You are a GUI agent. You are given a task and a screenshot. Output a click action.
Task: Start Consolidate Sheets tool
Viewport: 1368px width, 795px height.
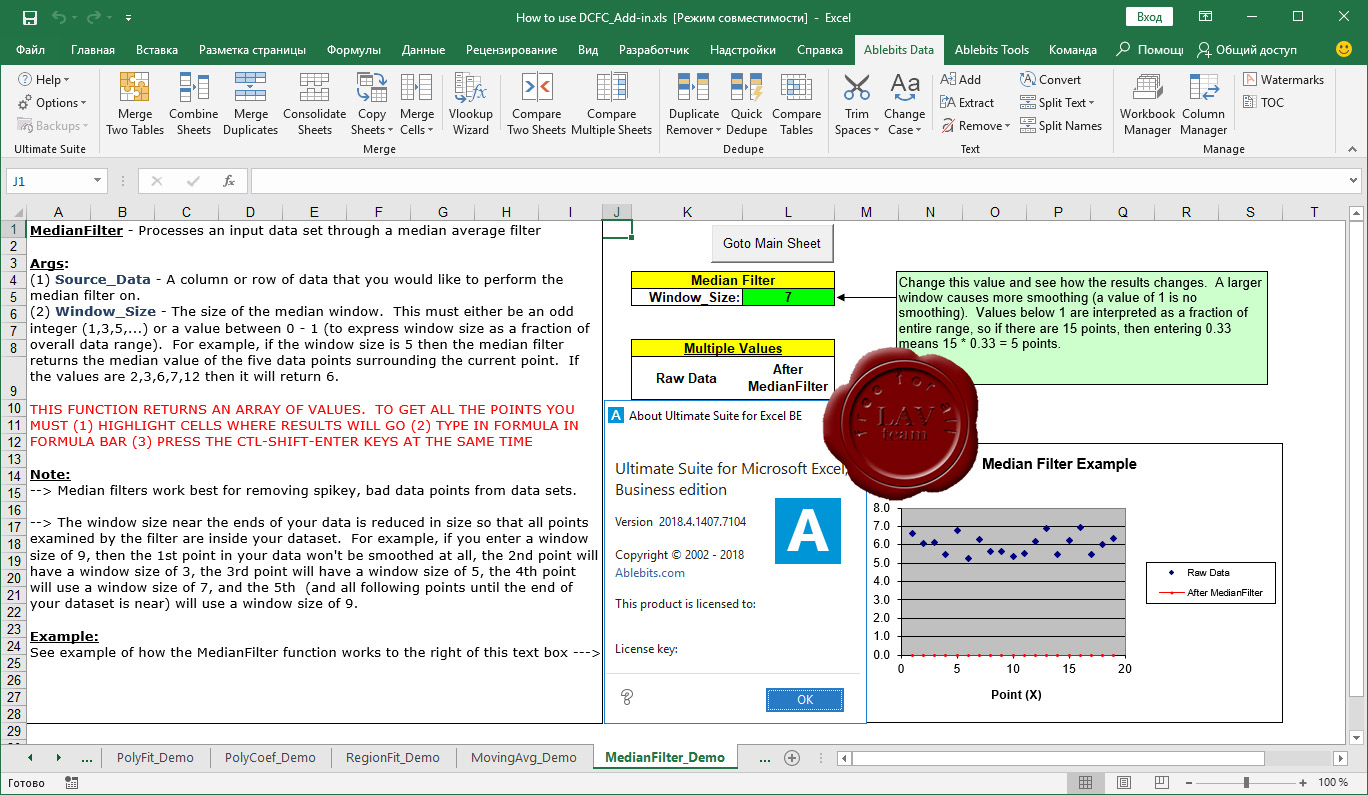coord(314,104)
